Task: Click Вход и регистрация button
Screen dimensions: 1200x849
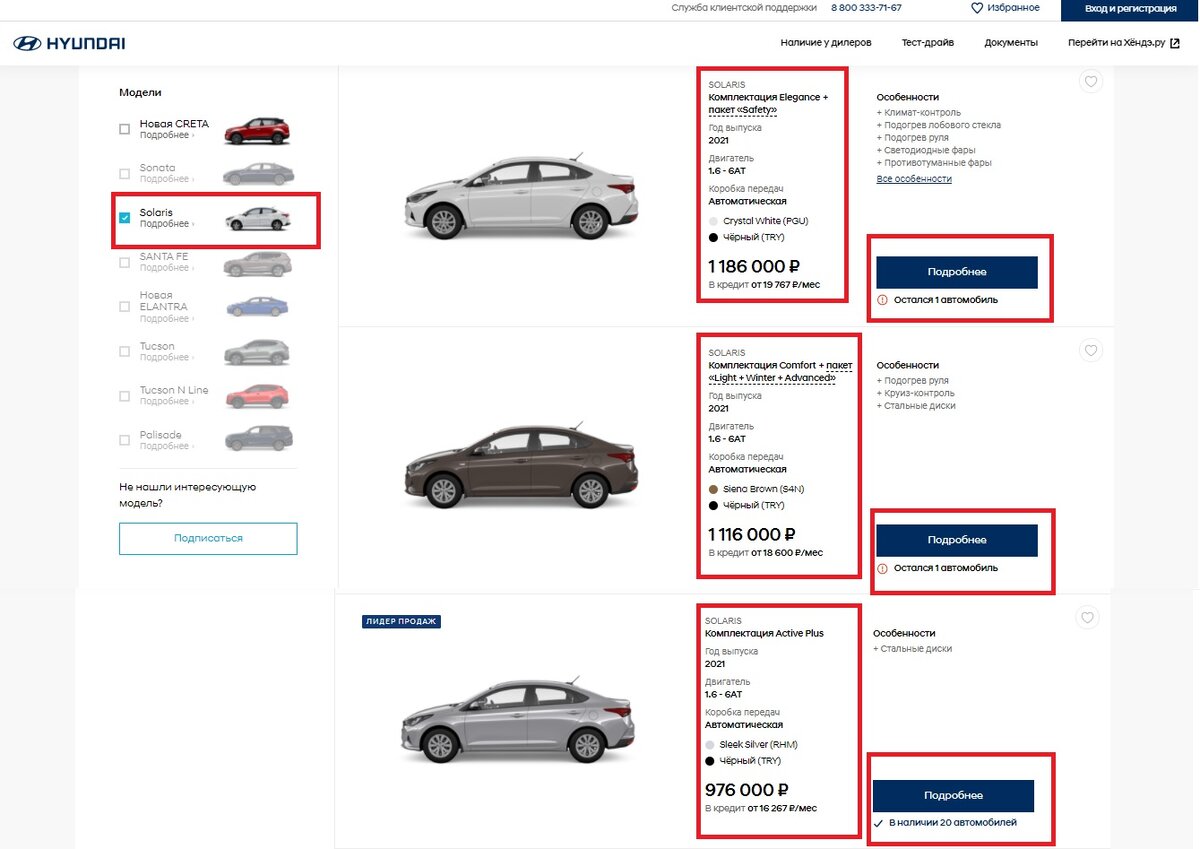Action: pos(1130,9)
